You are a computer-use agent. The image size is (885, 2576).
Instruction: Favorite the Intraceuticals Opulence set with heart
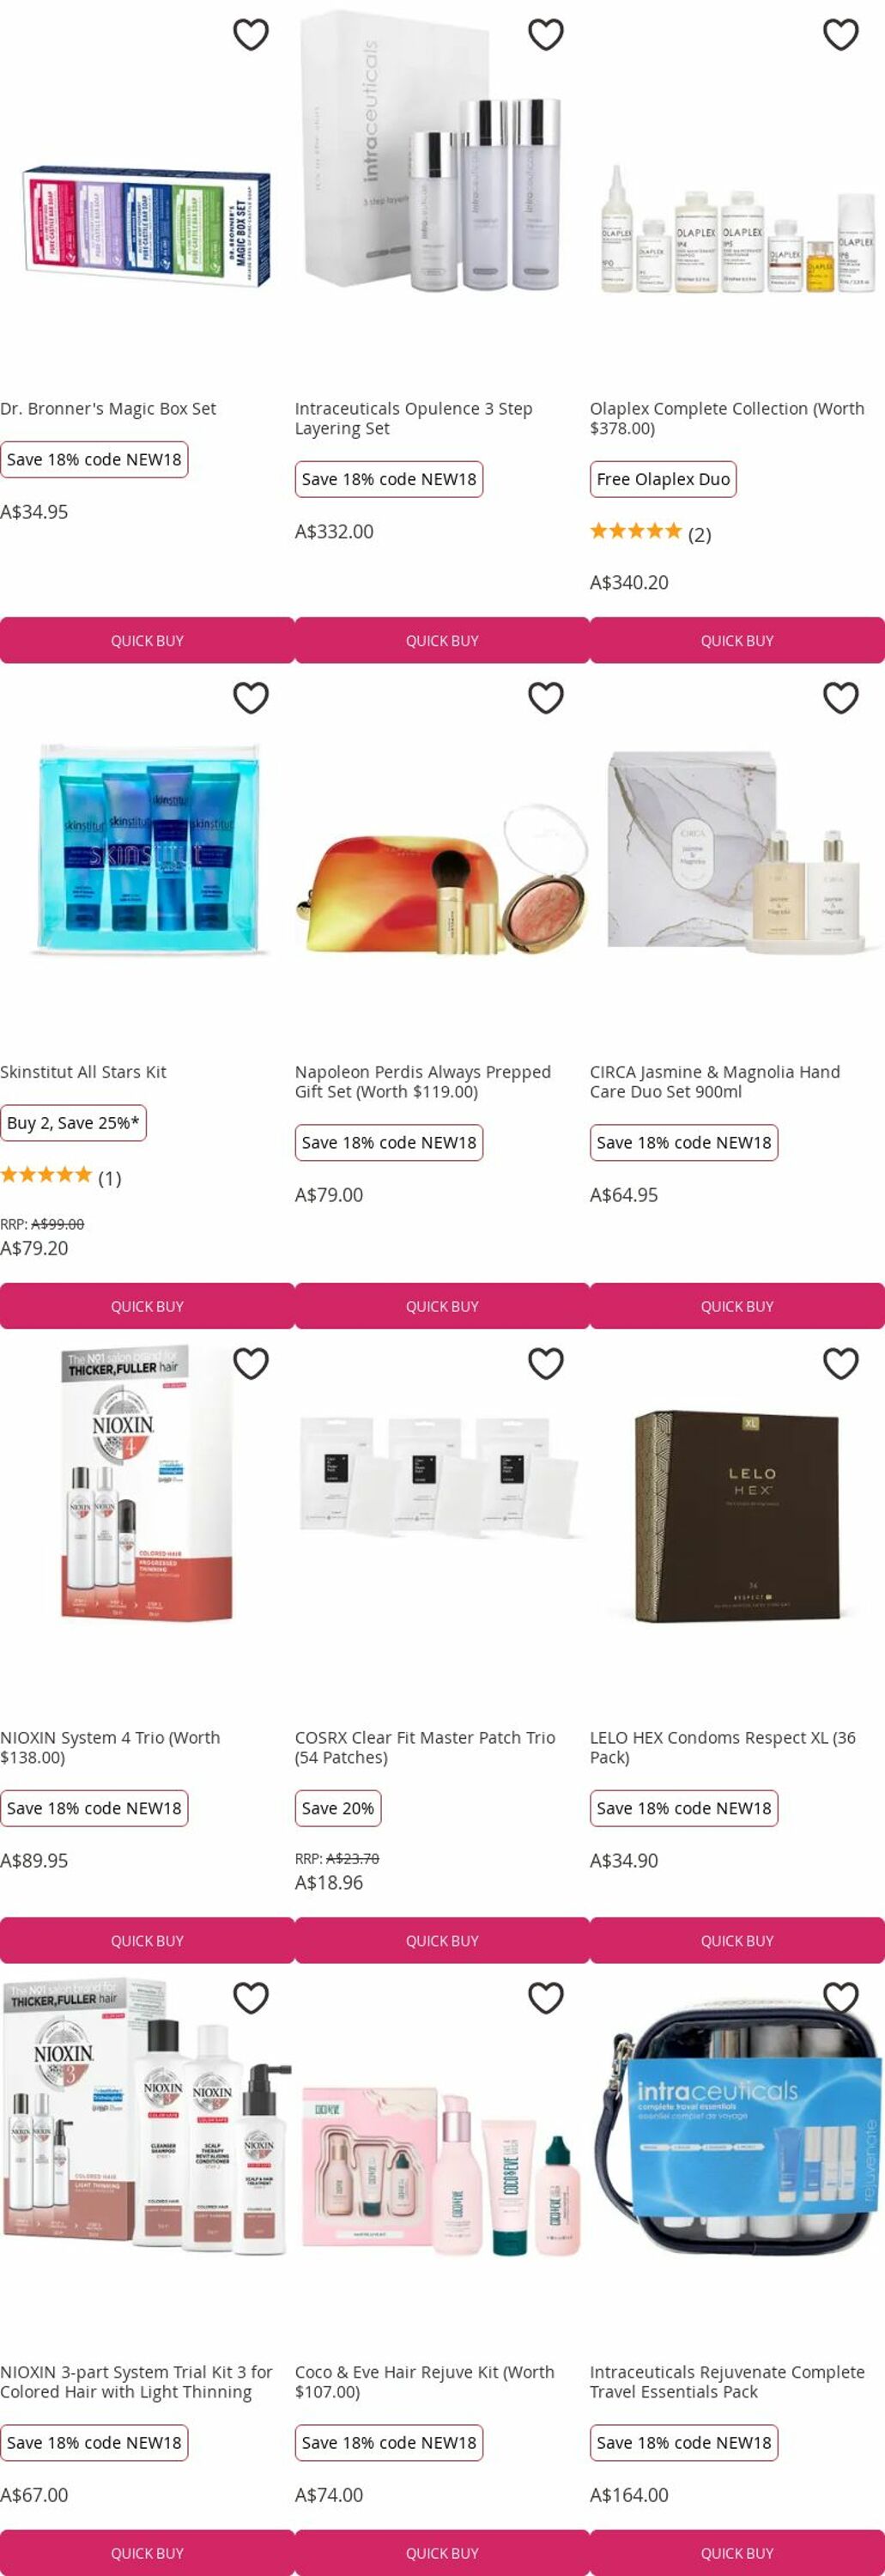coord(545,34)
